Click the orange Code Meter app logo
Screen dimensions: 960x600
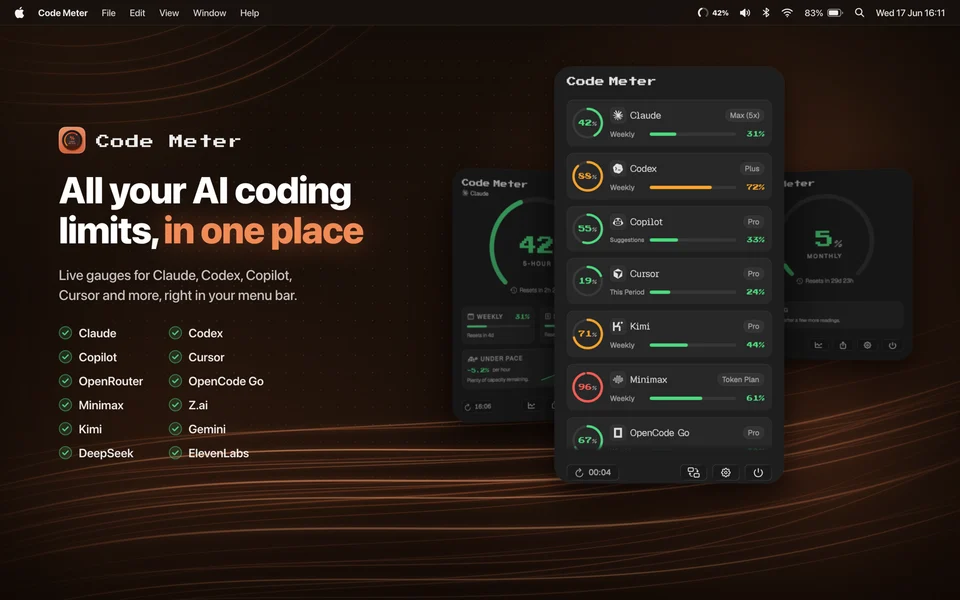coord(72,140)
